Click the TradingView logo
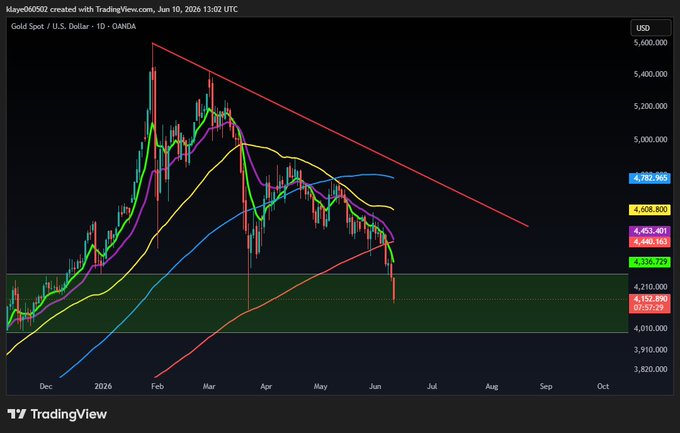Image resolution: width=680 pixels, height=433 pixels. [x=57, y=414]
